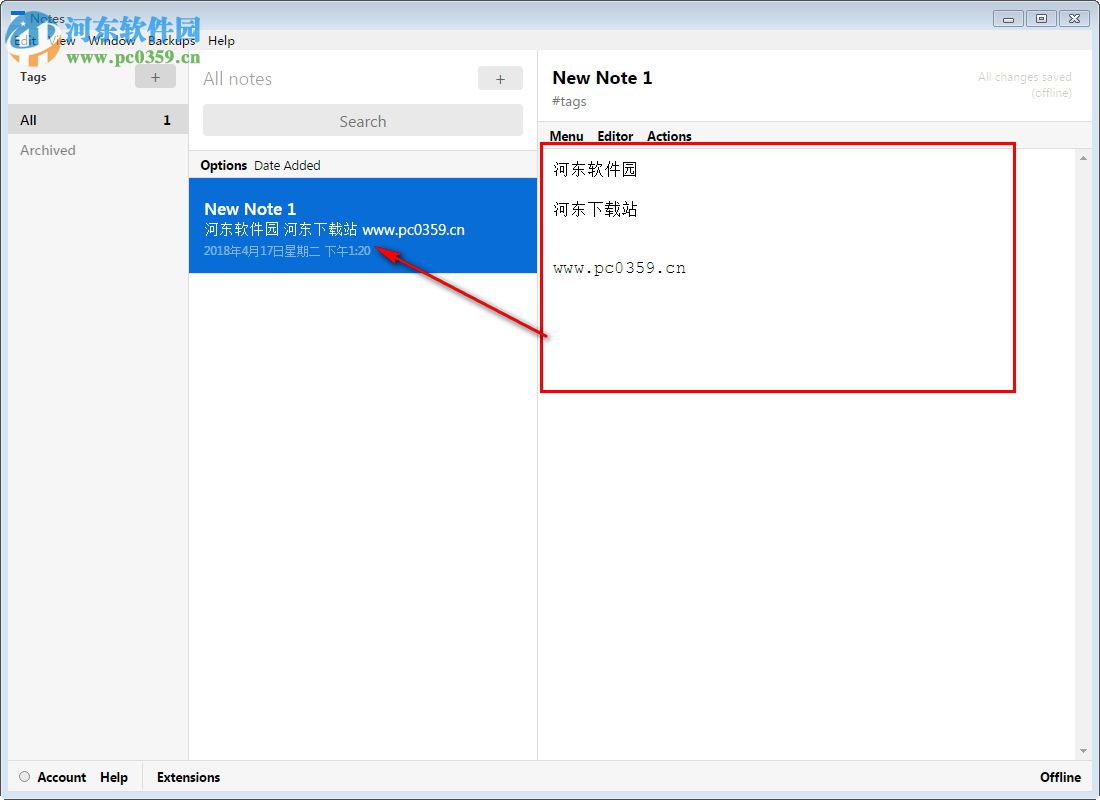Open the note Menu dropdown
Image resolution: width=1100 pixels, height=800 pixels.
coord(566,136)
